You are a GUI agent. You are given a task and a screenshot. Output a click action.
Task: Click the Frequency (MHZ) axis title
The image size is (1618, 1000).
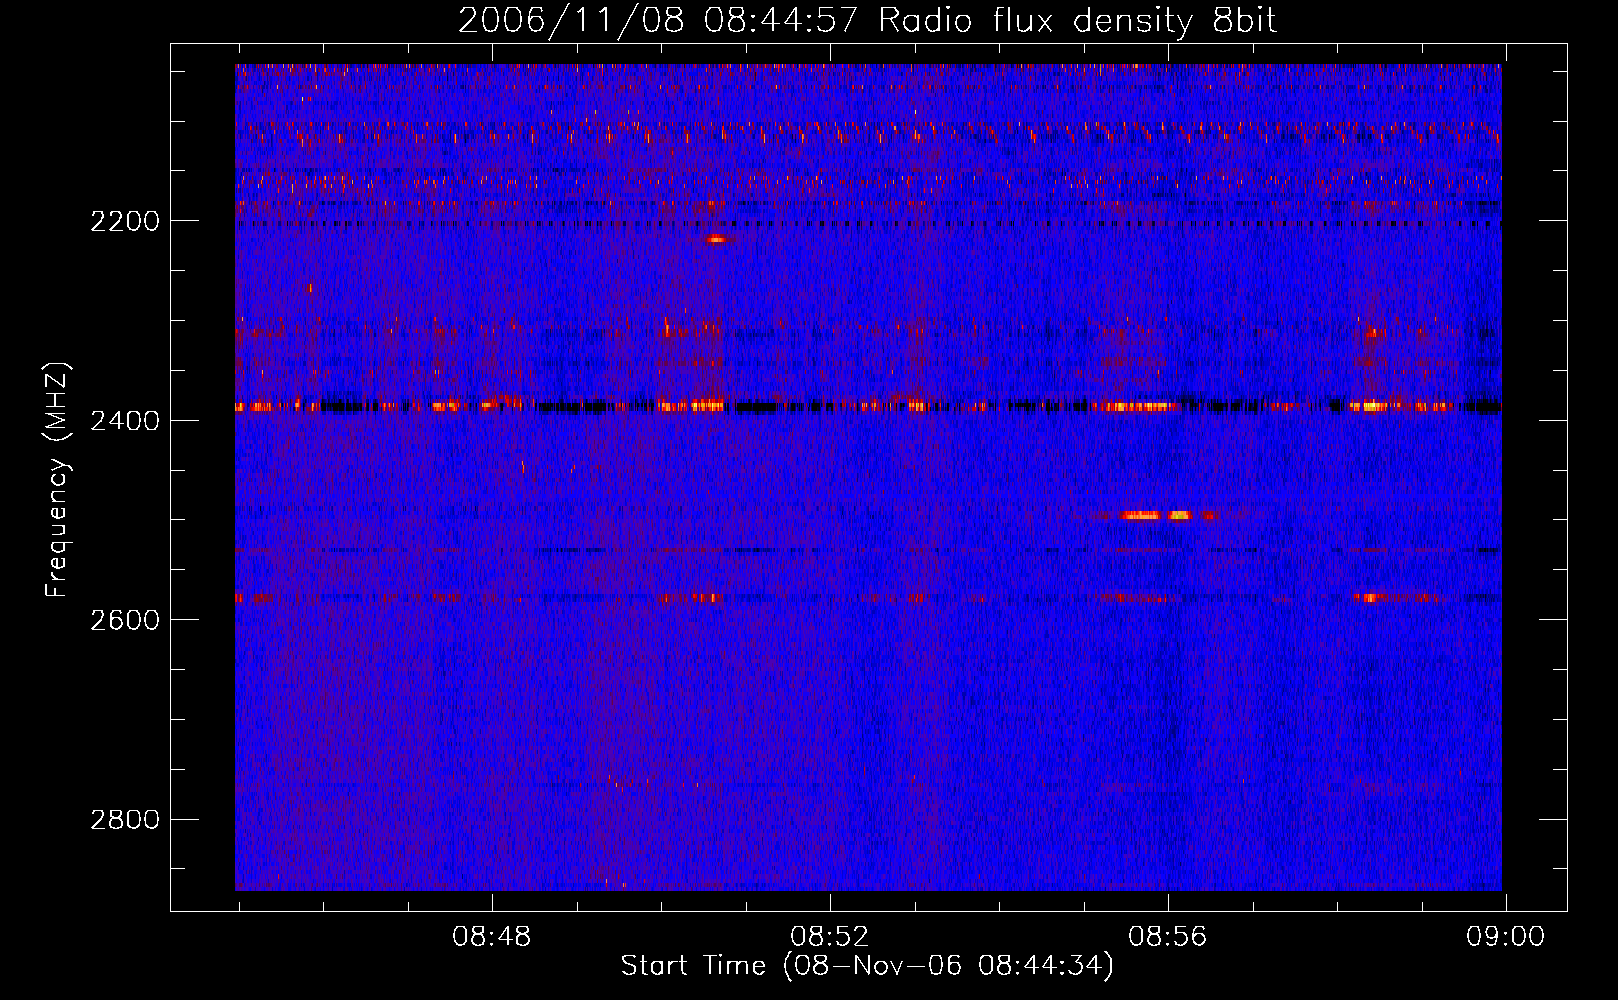point(57,480)
